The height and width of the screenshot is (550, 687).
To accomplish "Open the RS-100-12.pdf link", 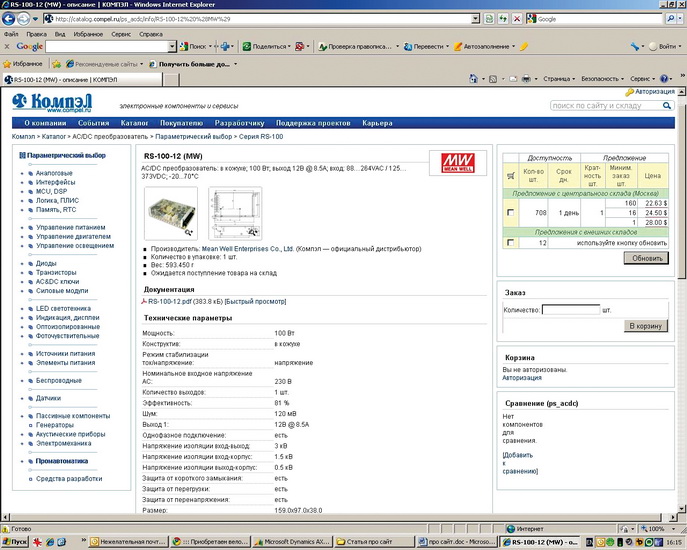I will [x=170, y=302].
